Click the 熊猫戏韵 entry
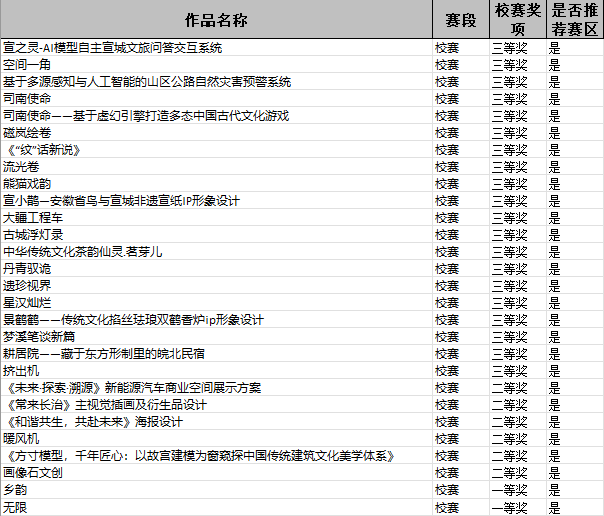Image resolution: width=604 pixels, height=516 pixels. 27,184
